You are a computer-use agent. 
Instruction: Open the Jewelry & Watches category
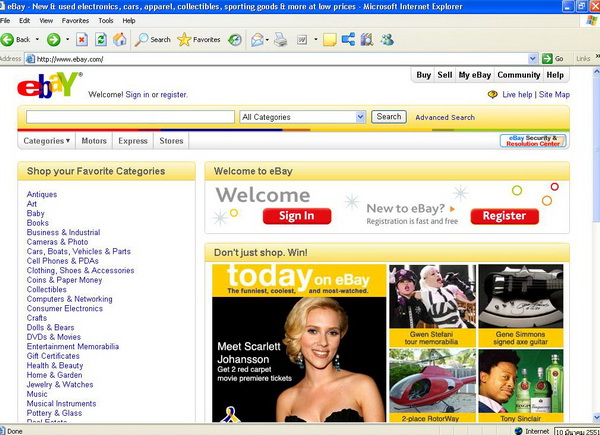(60, 384)
